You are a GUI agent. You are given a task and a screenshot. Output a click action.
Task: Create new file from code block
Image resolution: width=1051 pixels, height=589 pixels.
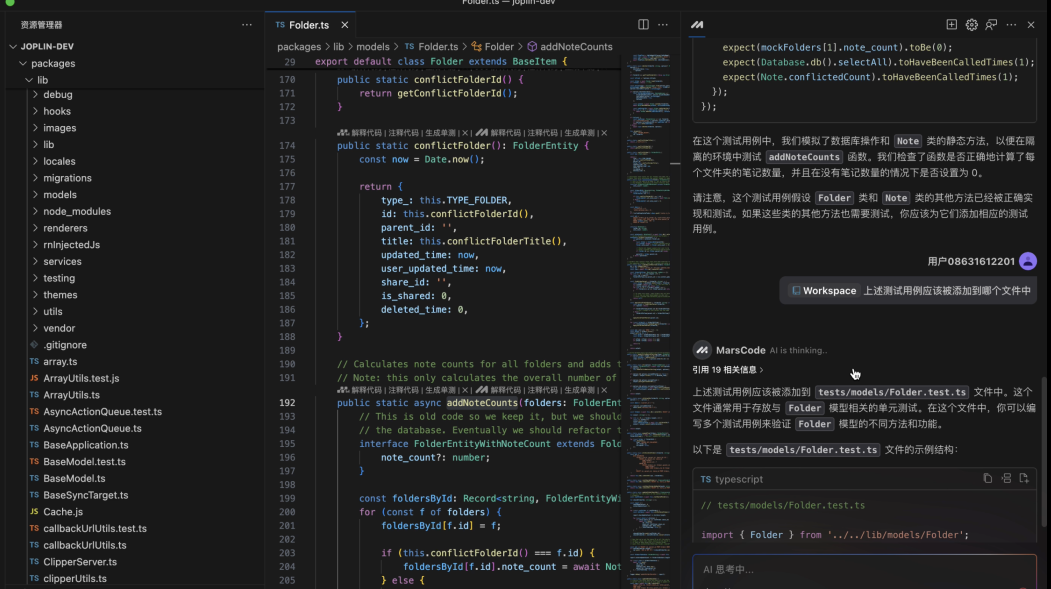(x=1024, y=479)
